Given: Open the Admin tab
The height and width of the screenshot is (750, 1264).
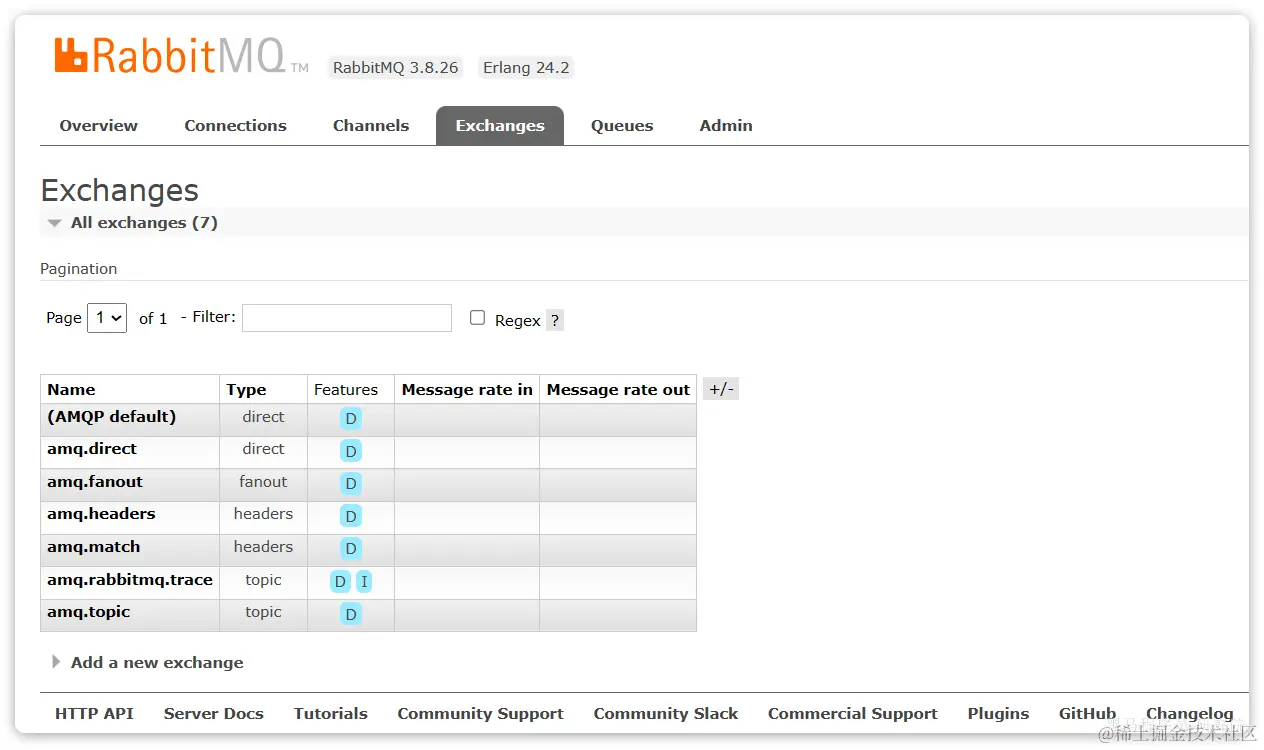Looking at the screenshot, I should click(726, 125).
